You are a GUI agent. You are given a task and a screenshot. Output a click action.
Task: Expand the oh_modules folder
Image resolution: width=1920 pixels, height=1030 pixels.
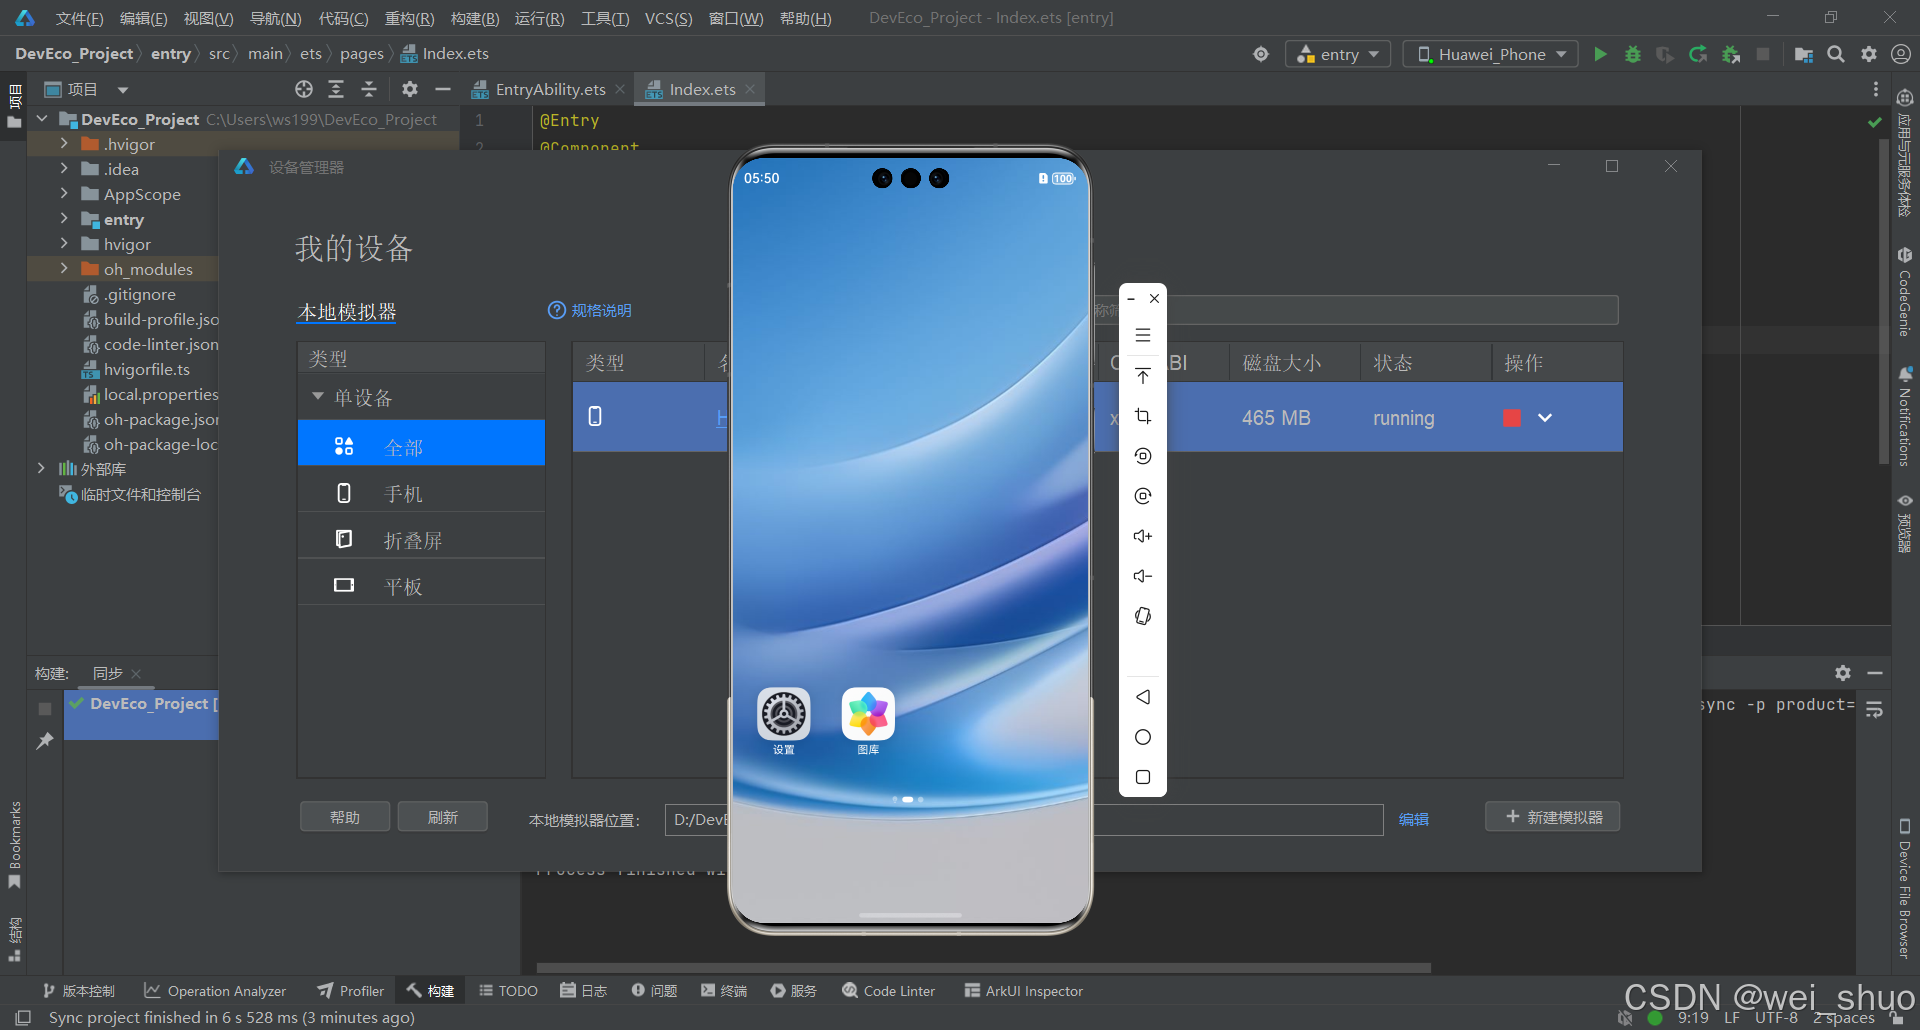pyautogui.click(x=64, y=269)
